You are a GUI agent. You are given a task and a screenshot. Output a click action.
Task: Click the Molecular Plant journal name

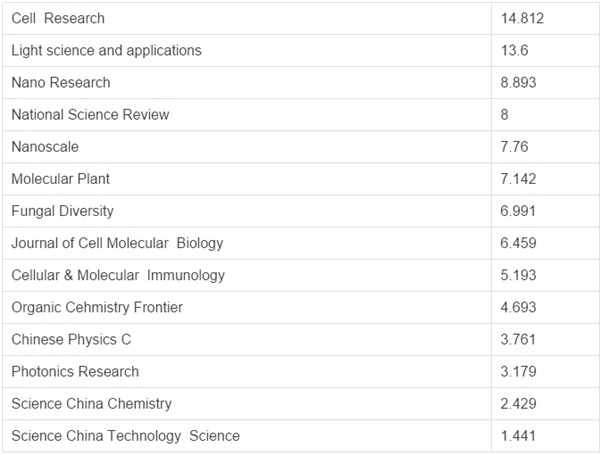tap(60, 179)
